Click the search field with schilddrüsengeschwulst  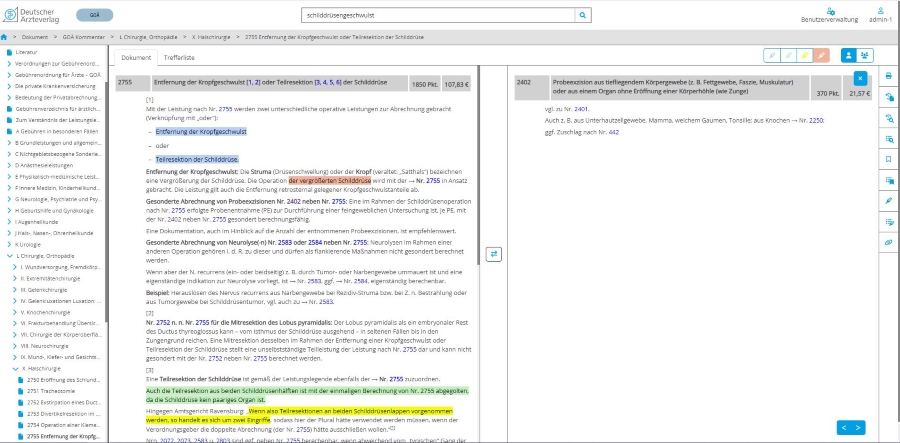(438, 16)
